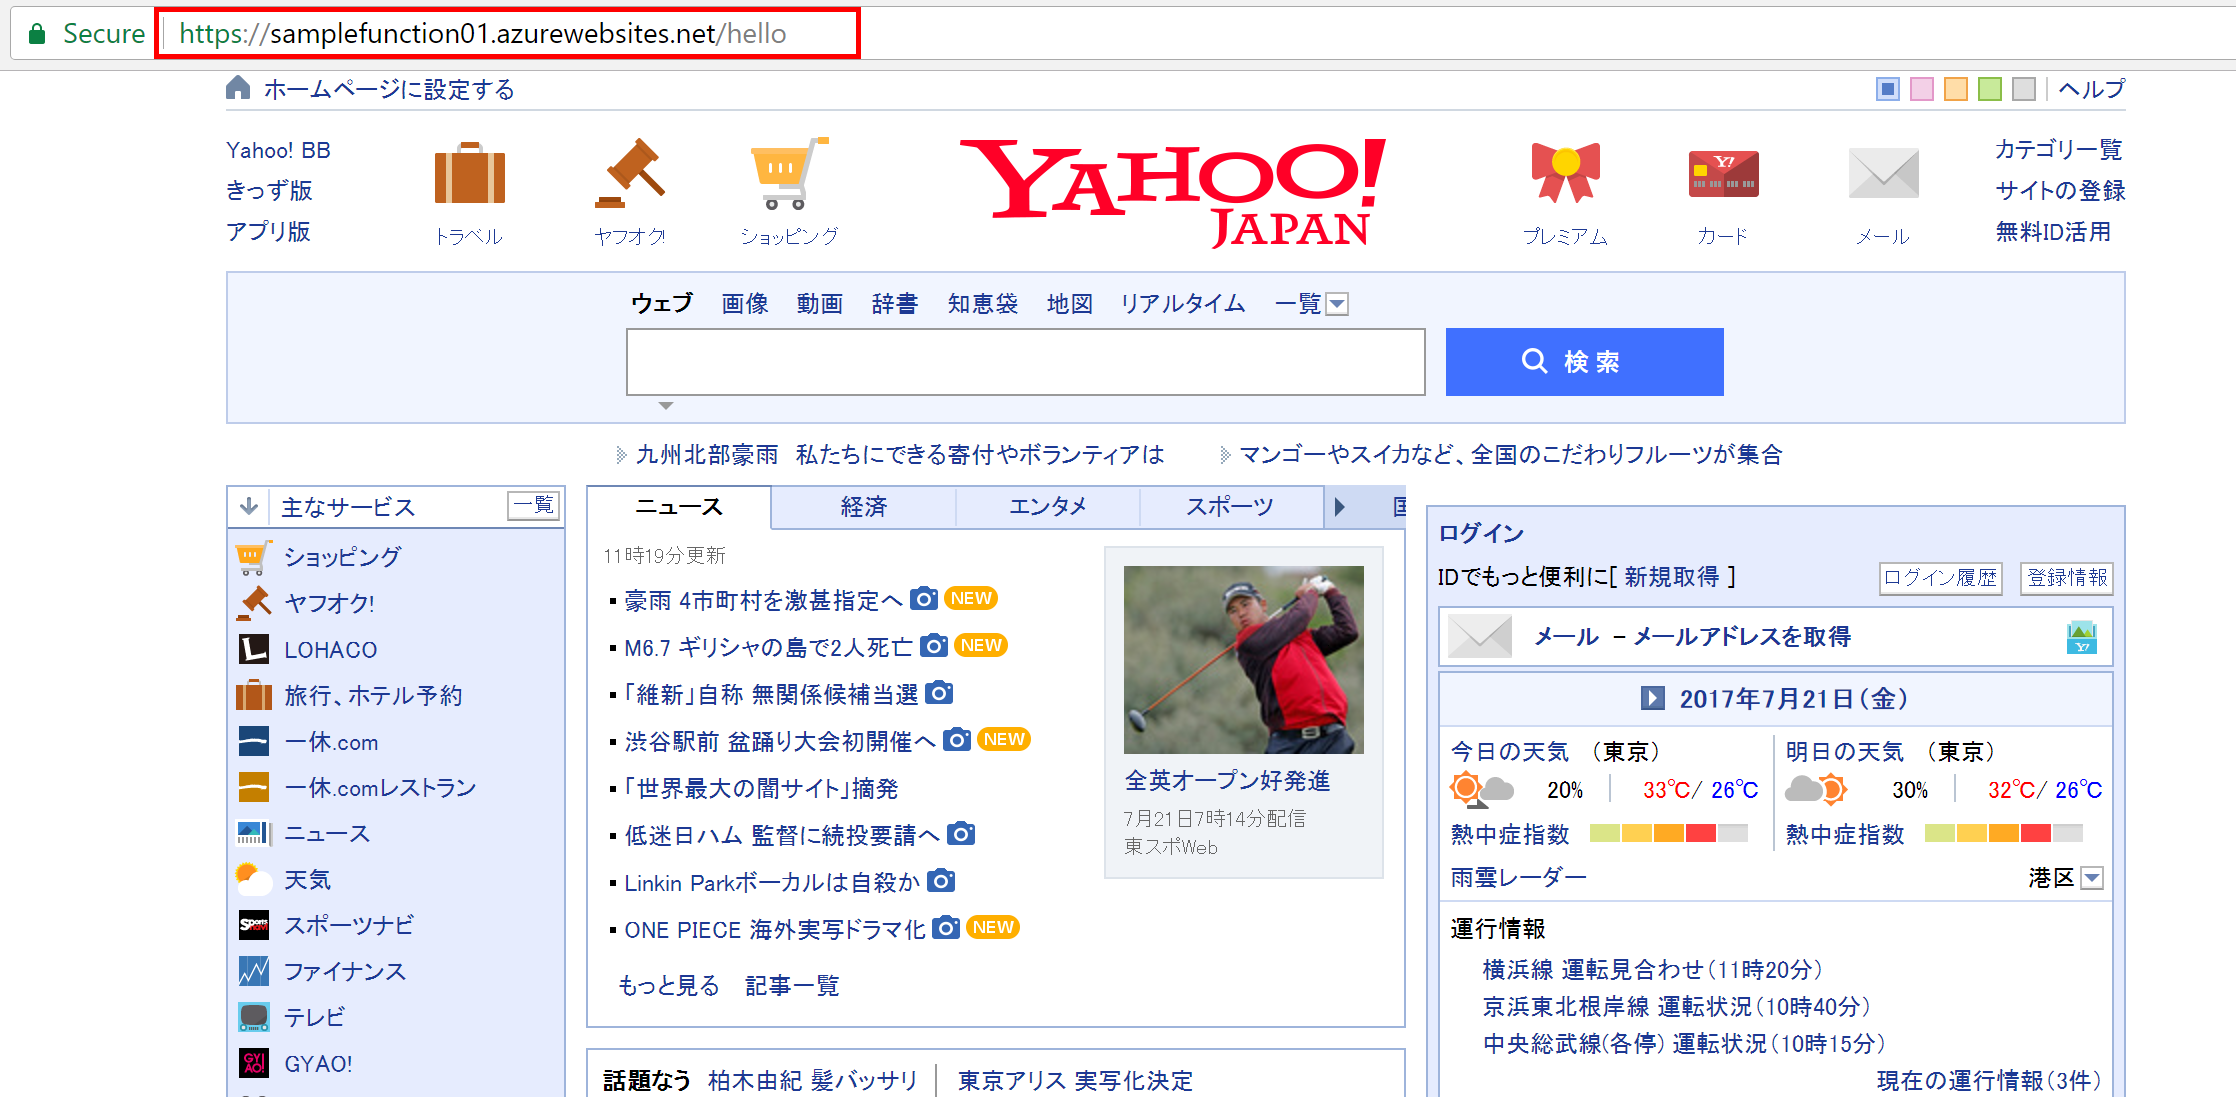Select the 画像 search type
The height and width of the screenshot is (1097, 2236).
coord(745,304)
